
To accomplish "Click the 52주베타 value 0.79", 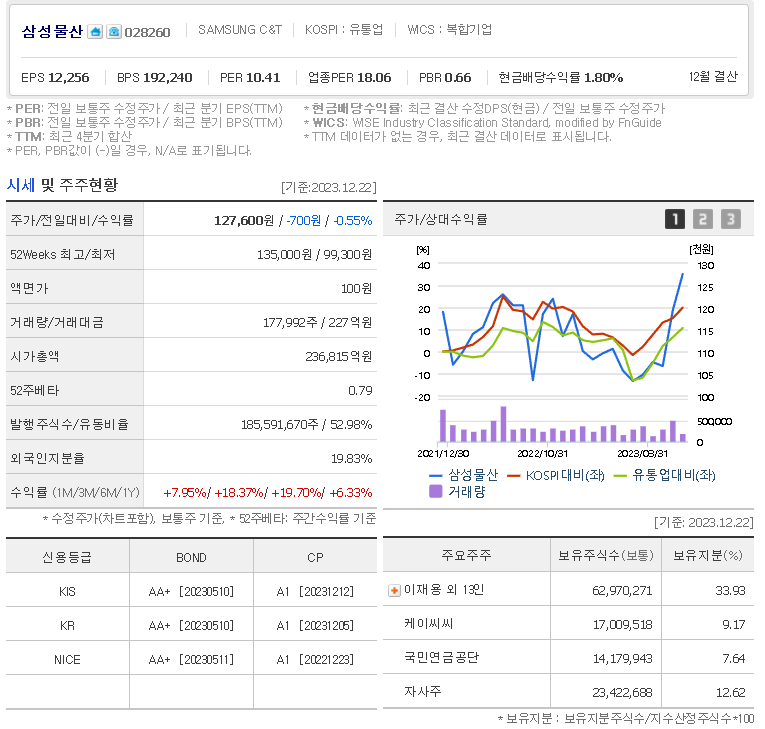I will pos(360,390).
